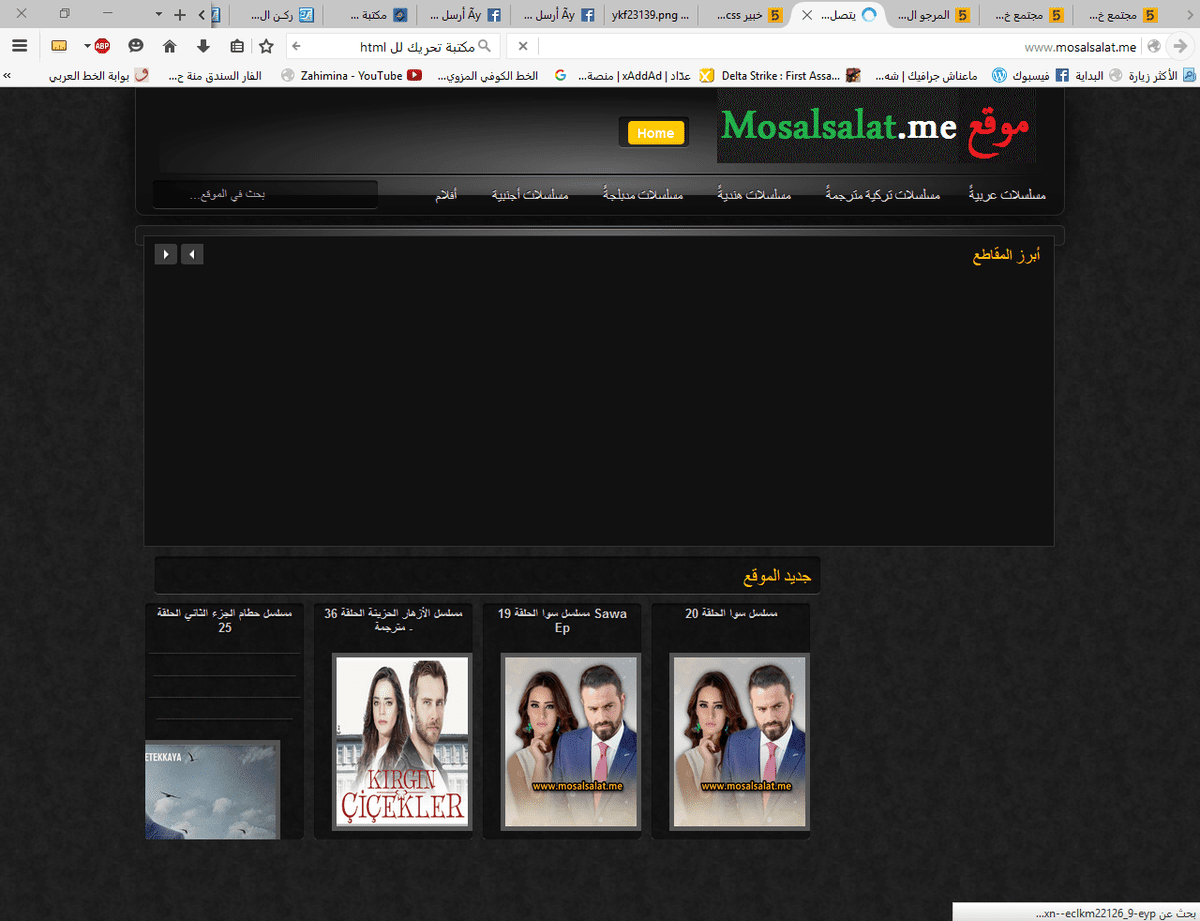Open the مسلسلات مدبلجة menu
The height and width of the screenshot is (921, 1200).
click(643, 194)
